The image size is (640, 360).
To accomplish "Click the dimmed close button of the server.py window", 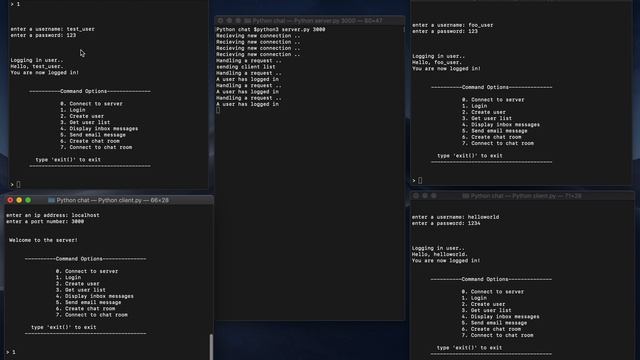I will (x=220, y=20).
